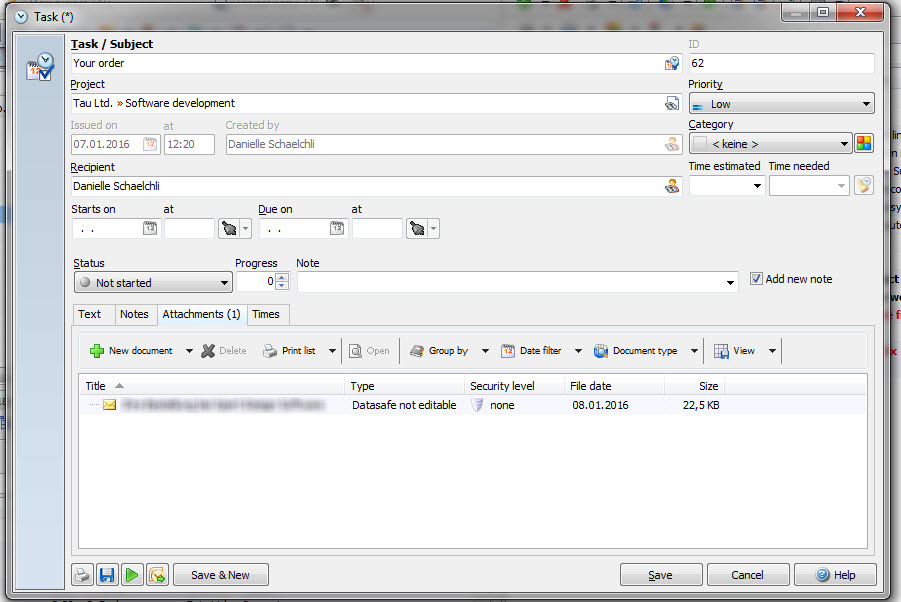This screenshot has height=602, width=901.
Task: Open the calendar picker next to Issued on
Action: point(148,144)
